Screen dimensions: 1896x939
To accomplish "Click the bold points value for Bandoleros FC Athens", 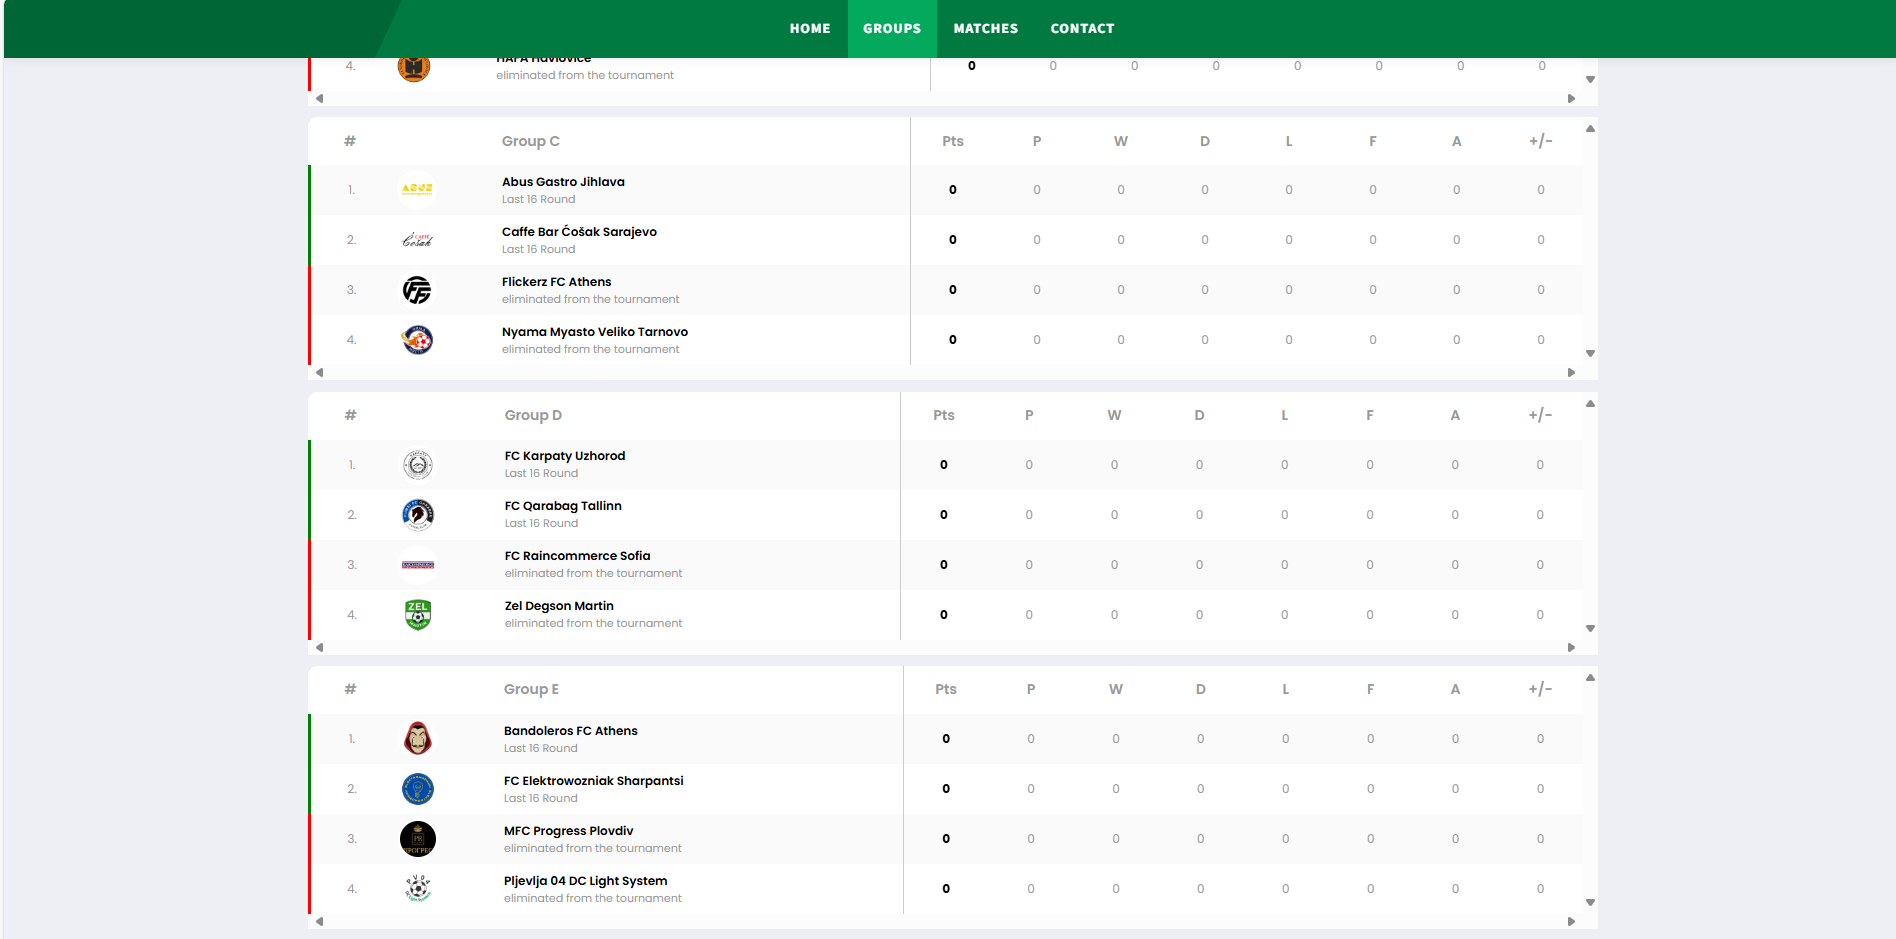I will point(946,739).
